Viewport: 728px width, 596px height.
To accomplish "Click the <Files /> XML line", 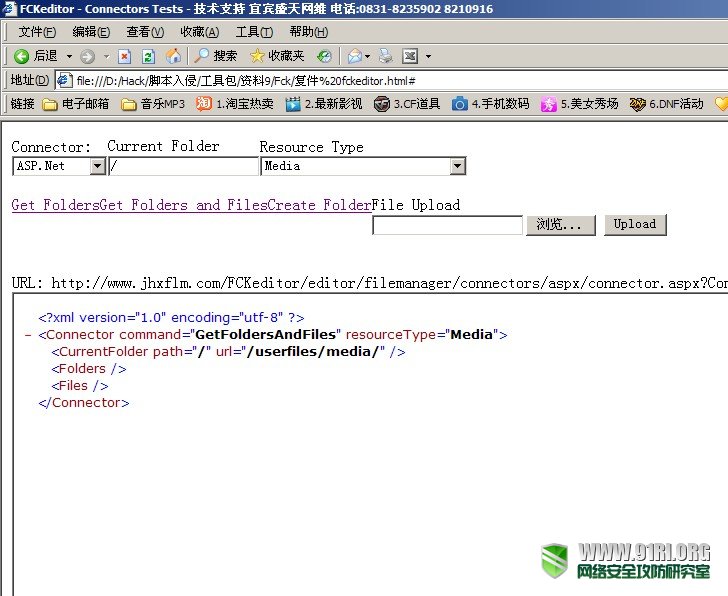I will (80, 385).
